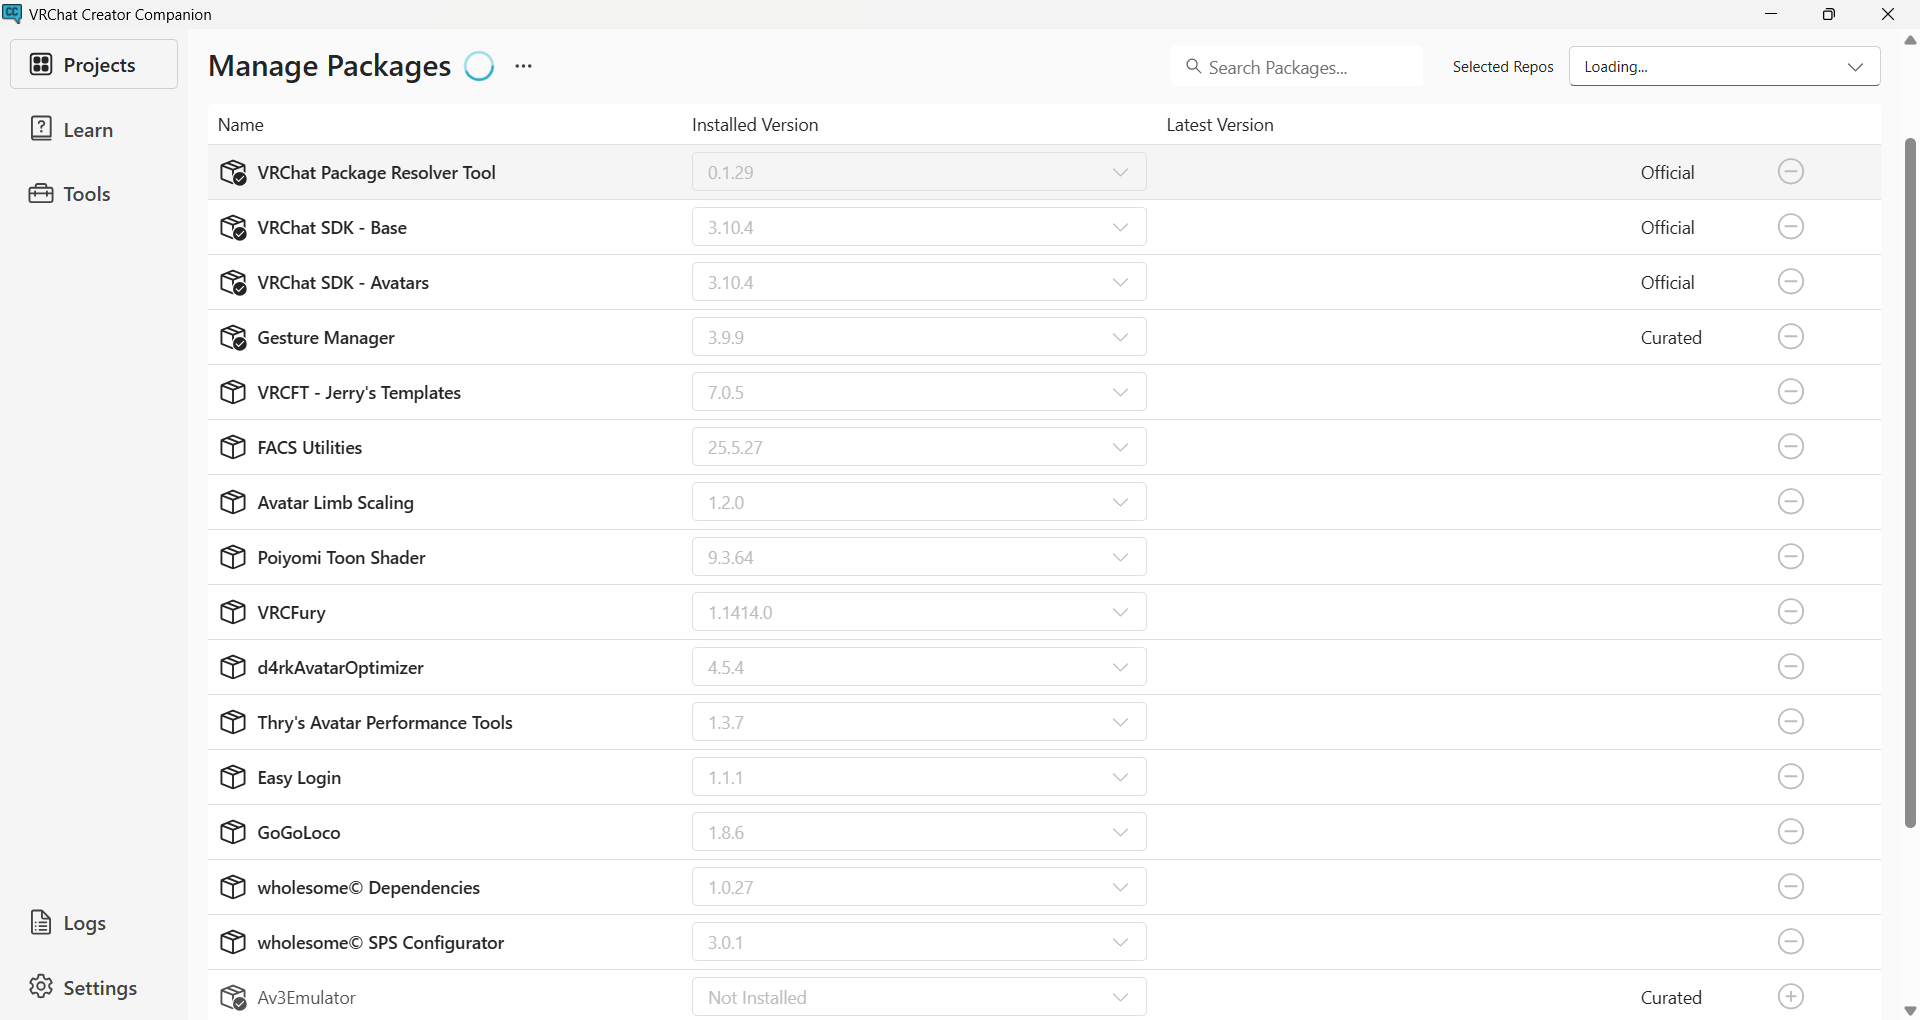Add the Av3Emulator package
Screen dimensions: 1920x1020
[x=1791, y=997]
